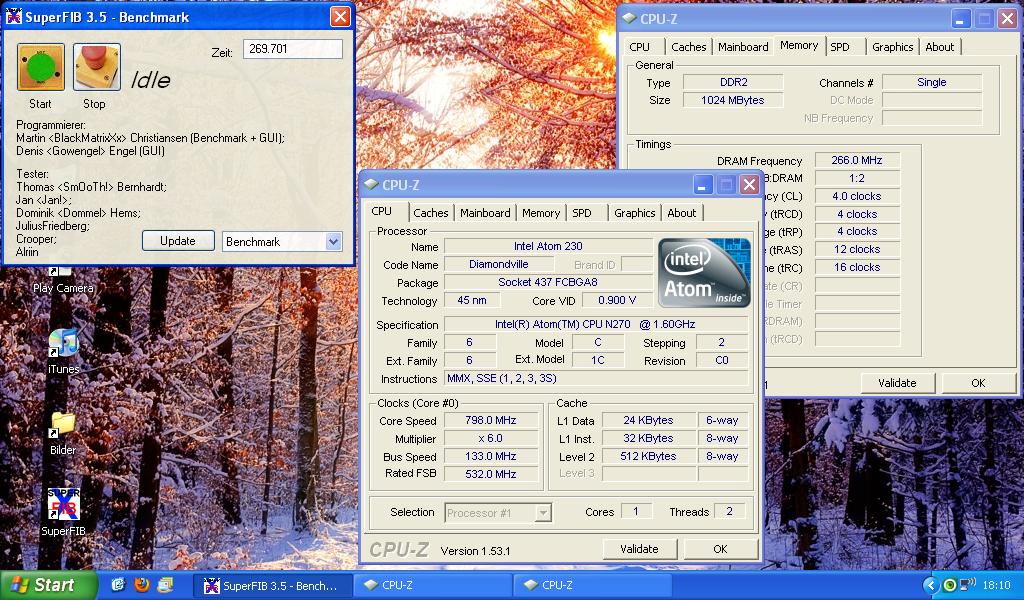
Task: Launch the SuperFIB desktop shortcut
Action: (x=63, y=512)
